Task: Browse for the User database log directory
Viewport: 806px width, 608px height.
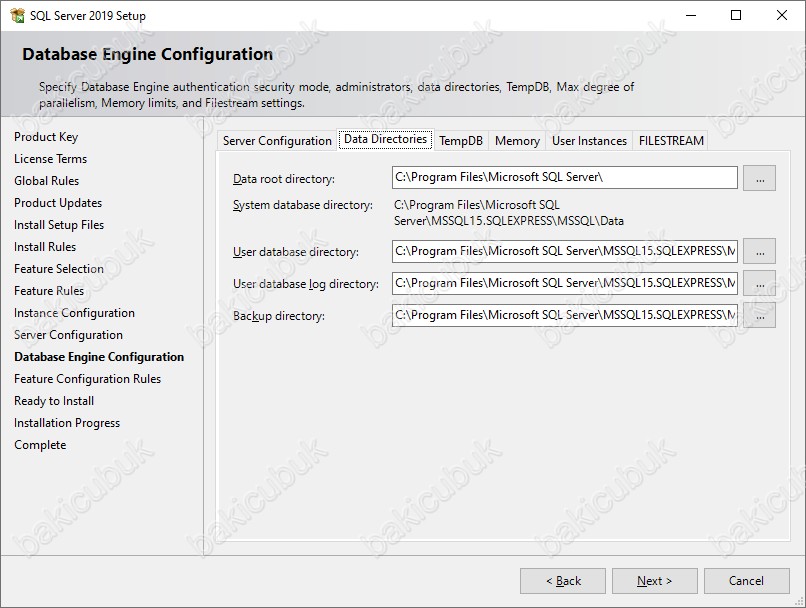Action: (759, 284)
